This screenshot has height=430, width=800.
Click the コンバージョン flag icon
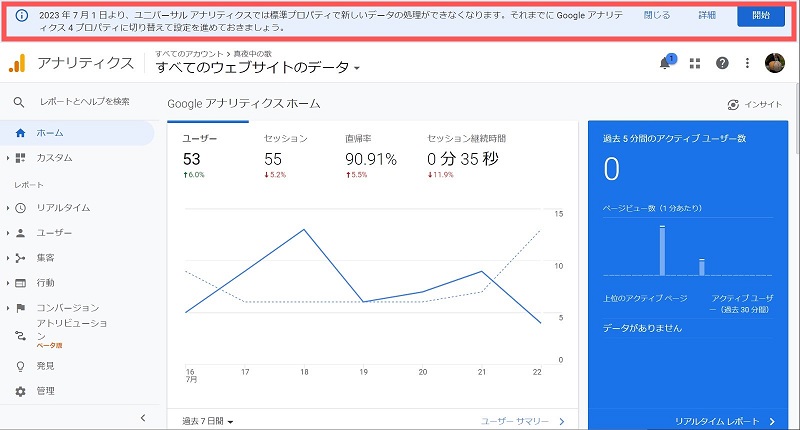point(20,308)
